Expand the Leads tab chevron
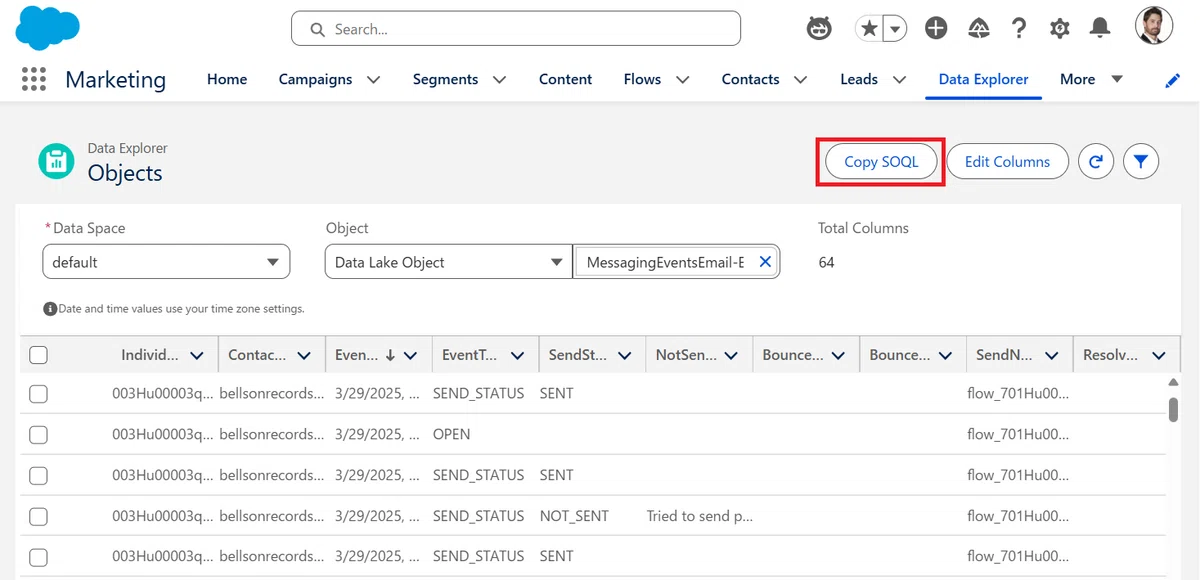The image size is (1200, 580). pos(899,79)
